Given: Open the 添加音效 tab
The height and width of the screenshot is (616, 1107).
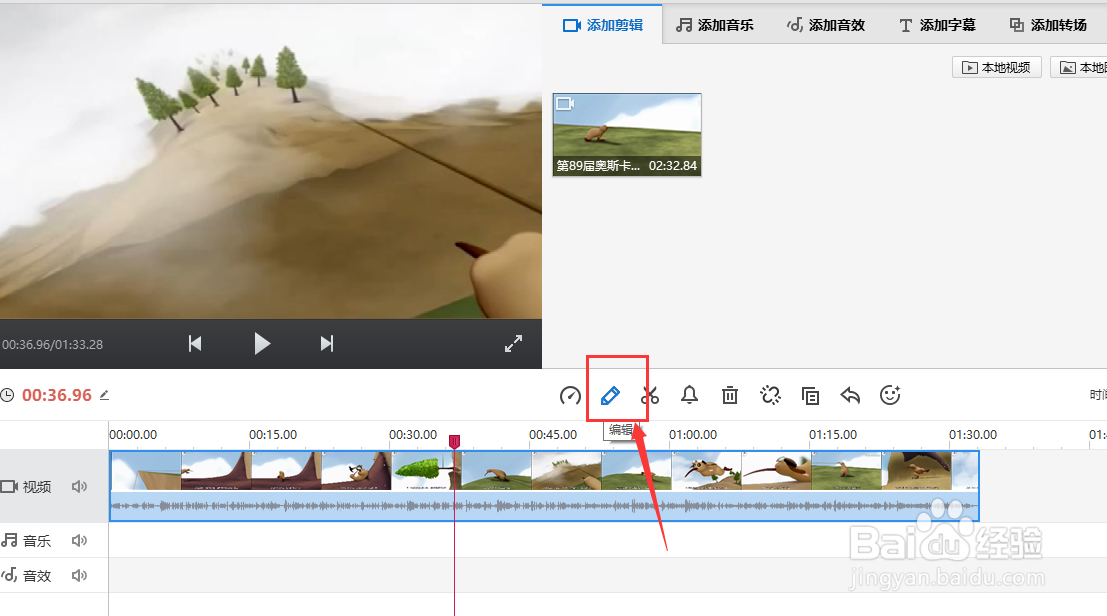Looking at the screenshot, I should pyautogui.click(x=825, y=25).
